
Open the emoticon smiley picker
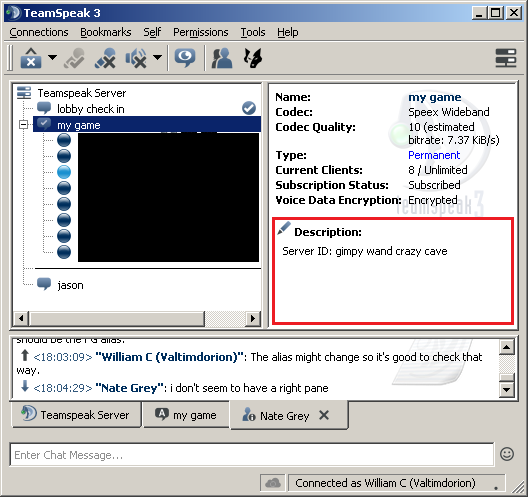click(507, 454)
